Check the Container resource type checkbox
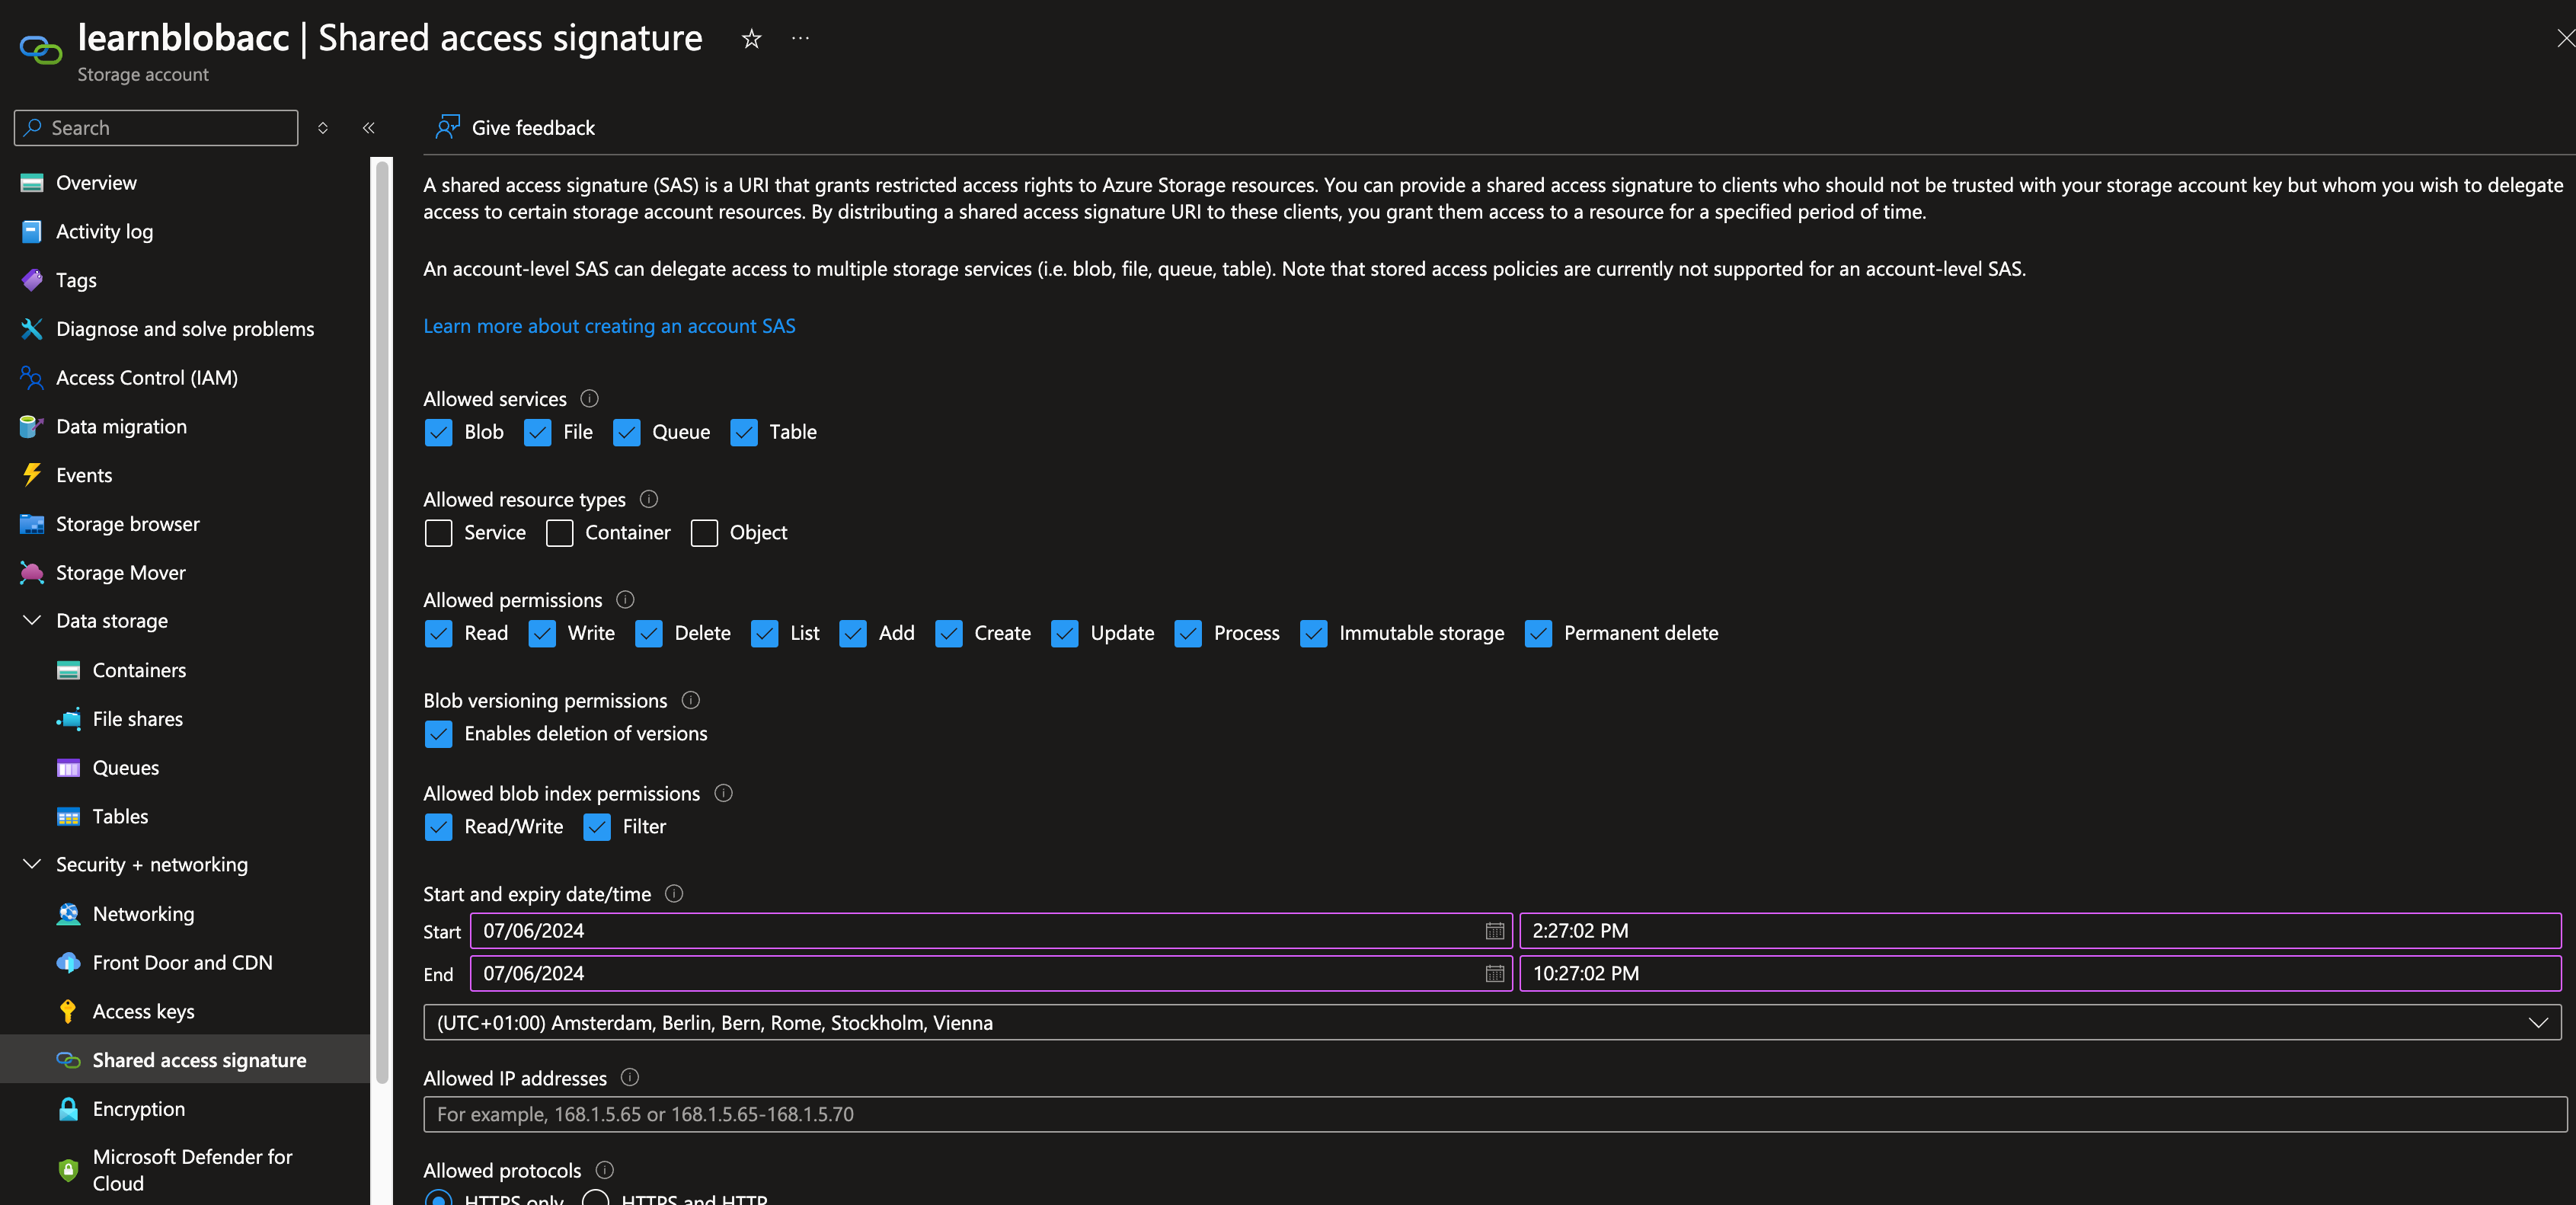This screenshot has width=2576, height=1205. (x=560, y=533)
